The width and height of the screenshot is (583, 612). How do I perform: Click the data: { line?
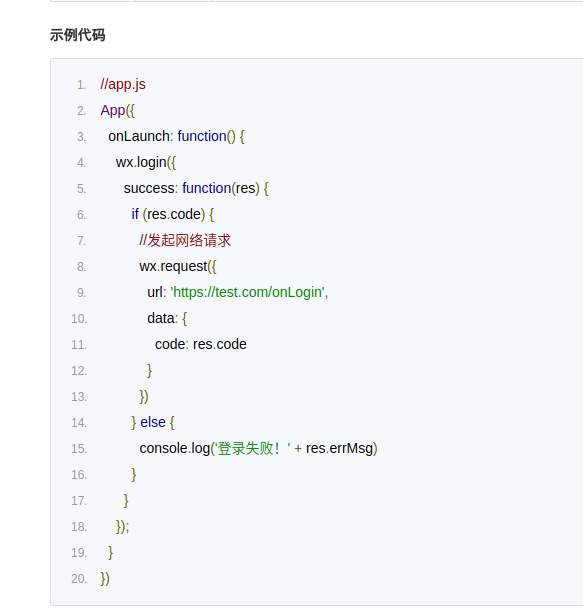click(167, 318)
